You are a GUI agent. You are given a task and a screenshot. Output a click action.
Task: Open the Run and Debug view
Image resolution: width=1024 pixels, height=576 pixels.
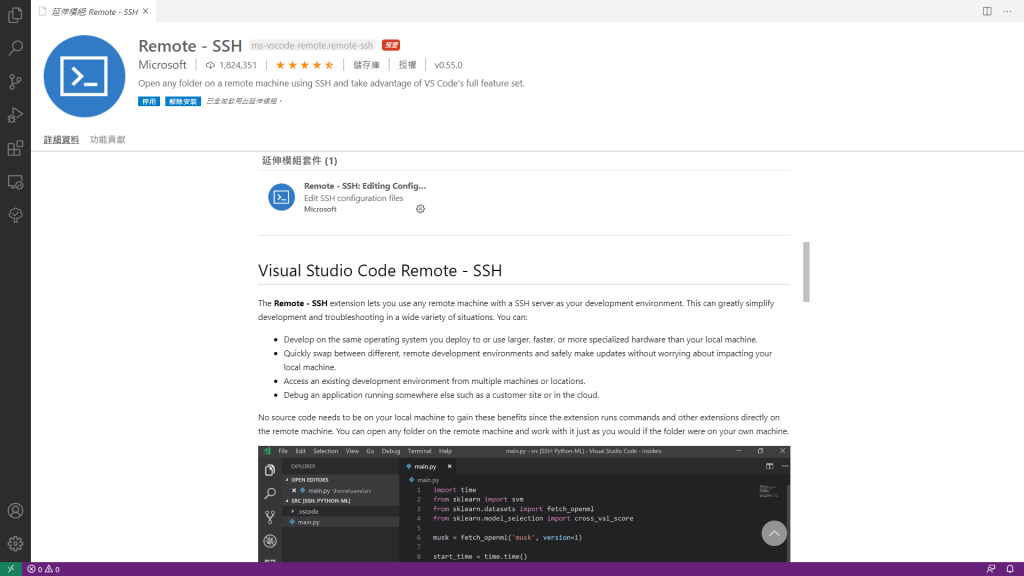click(15, 114)
